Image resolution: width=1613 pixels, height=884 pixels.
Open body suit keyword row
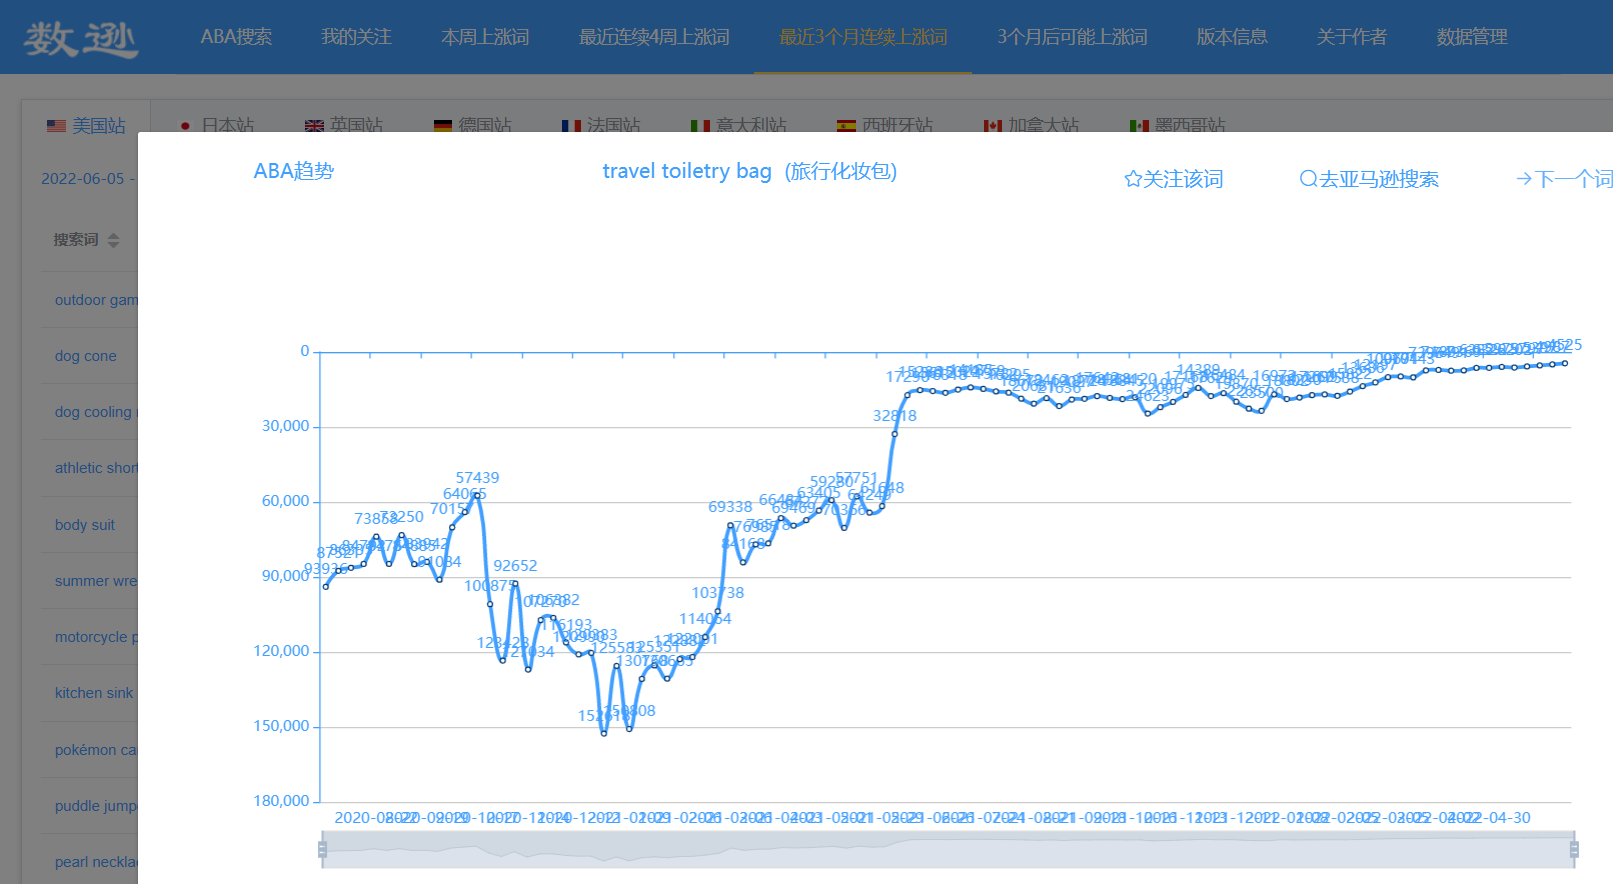(x=85, y=525)
